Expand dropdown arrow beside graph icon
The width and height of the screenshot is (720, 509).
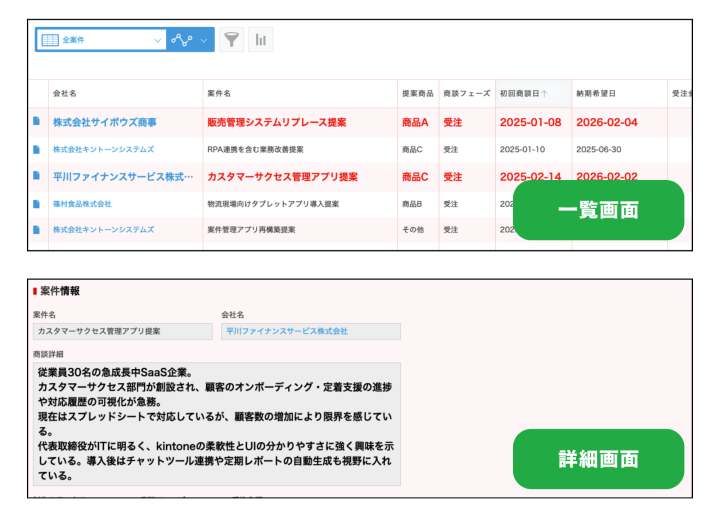coord(204,40)
